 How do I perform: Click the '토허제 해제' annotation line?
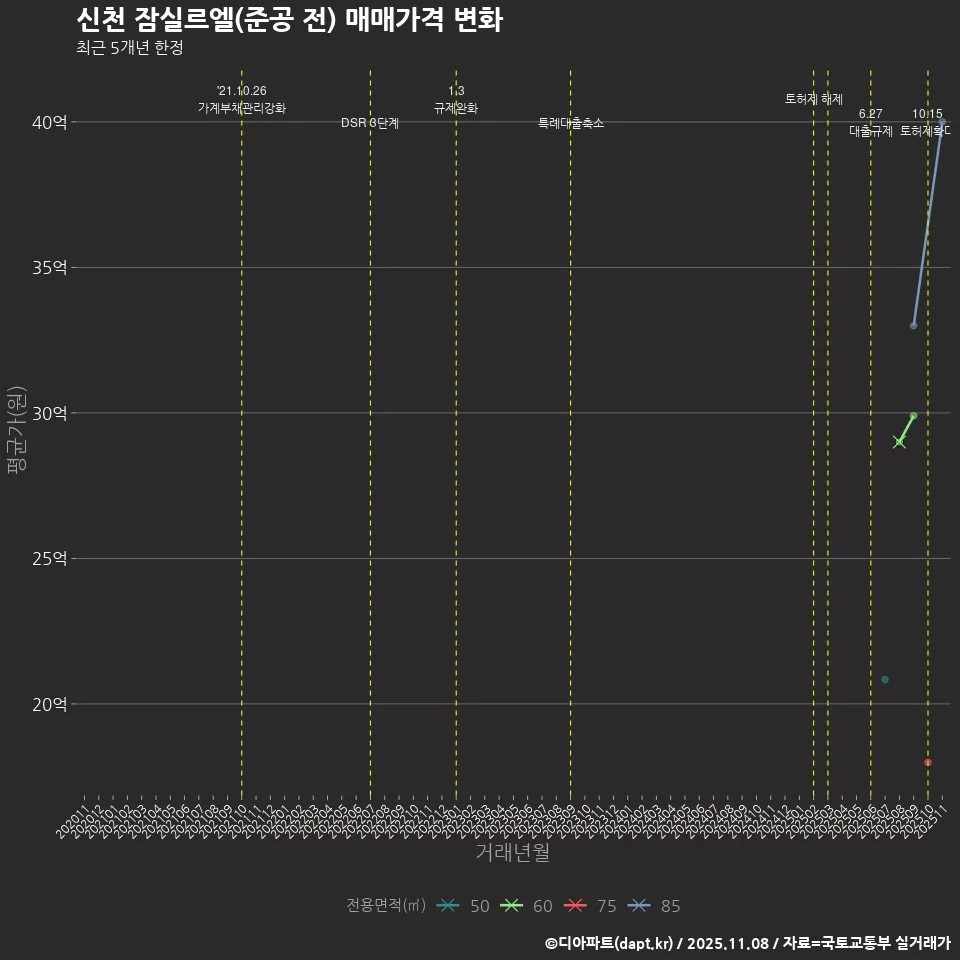tap(815, 98)
